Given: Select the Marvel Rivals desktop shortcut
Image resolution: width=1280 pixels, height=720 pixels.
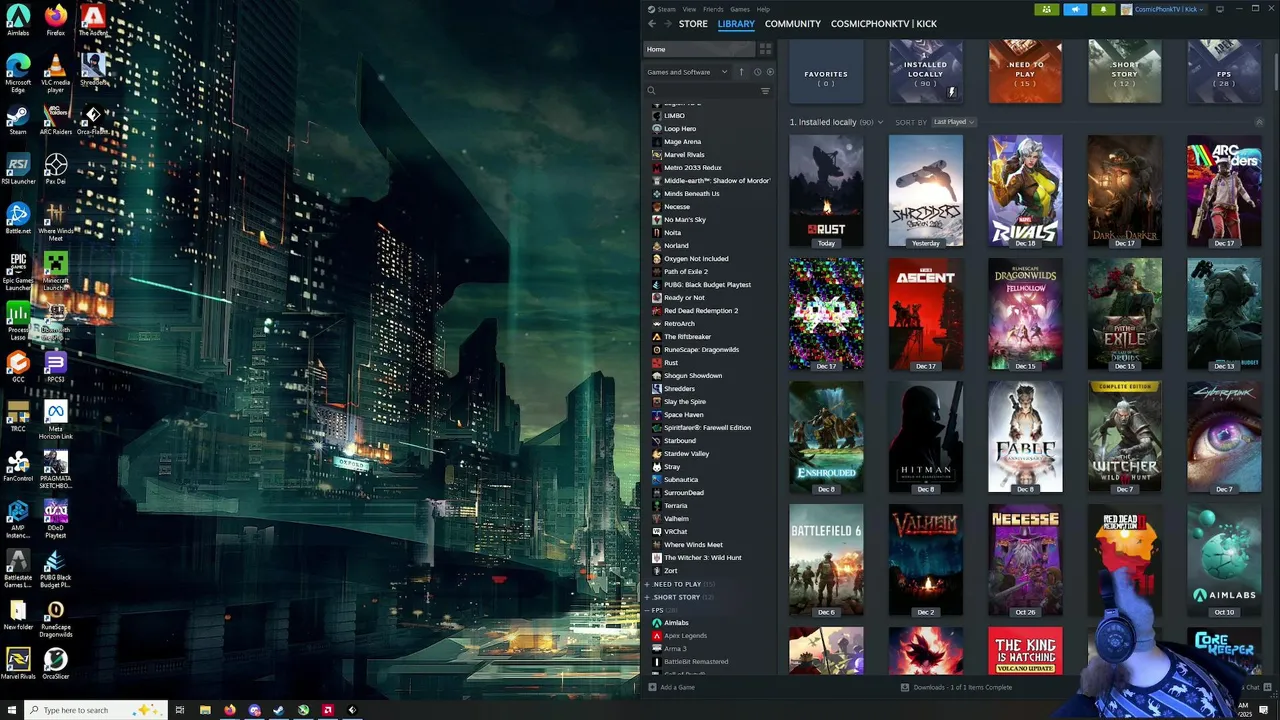Looking at the screenshot, I should point(18,663).
